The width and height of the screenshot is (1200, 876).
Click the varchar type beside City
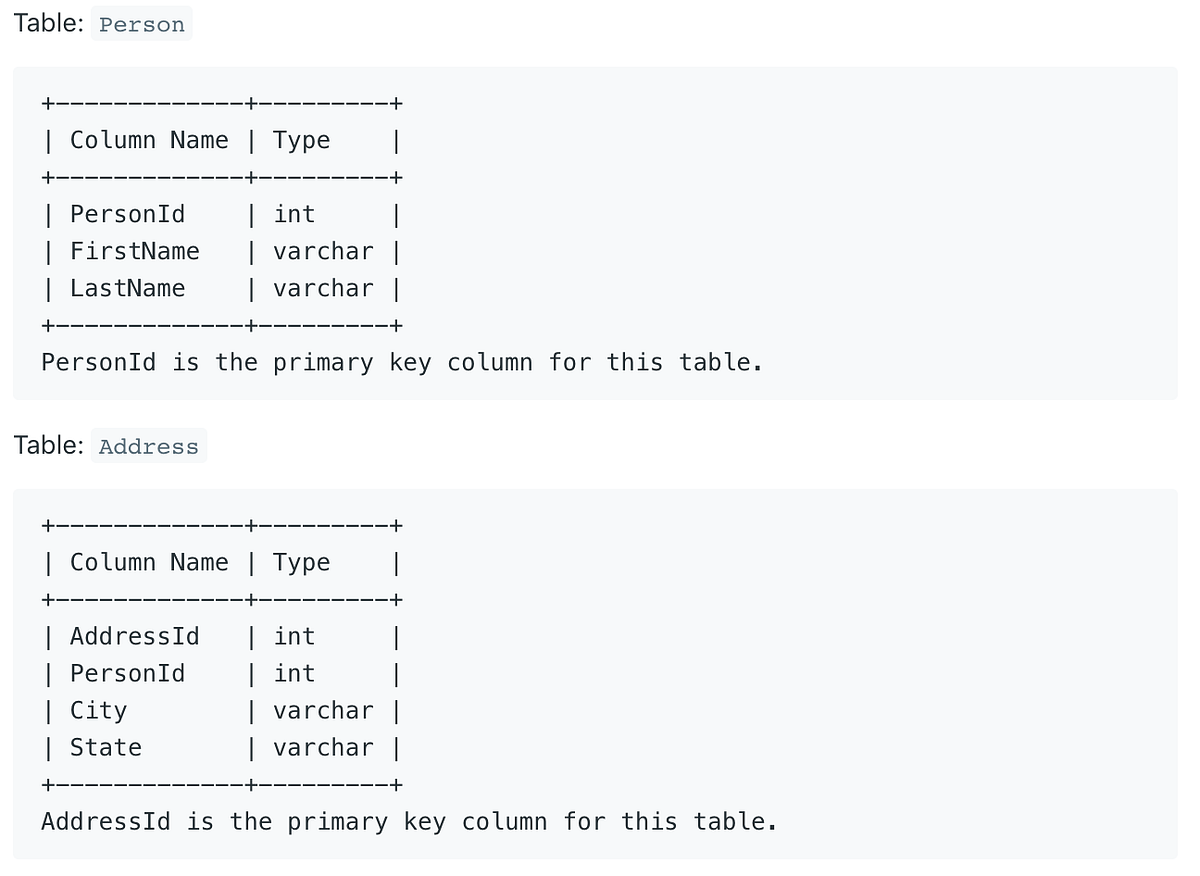323,710
